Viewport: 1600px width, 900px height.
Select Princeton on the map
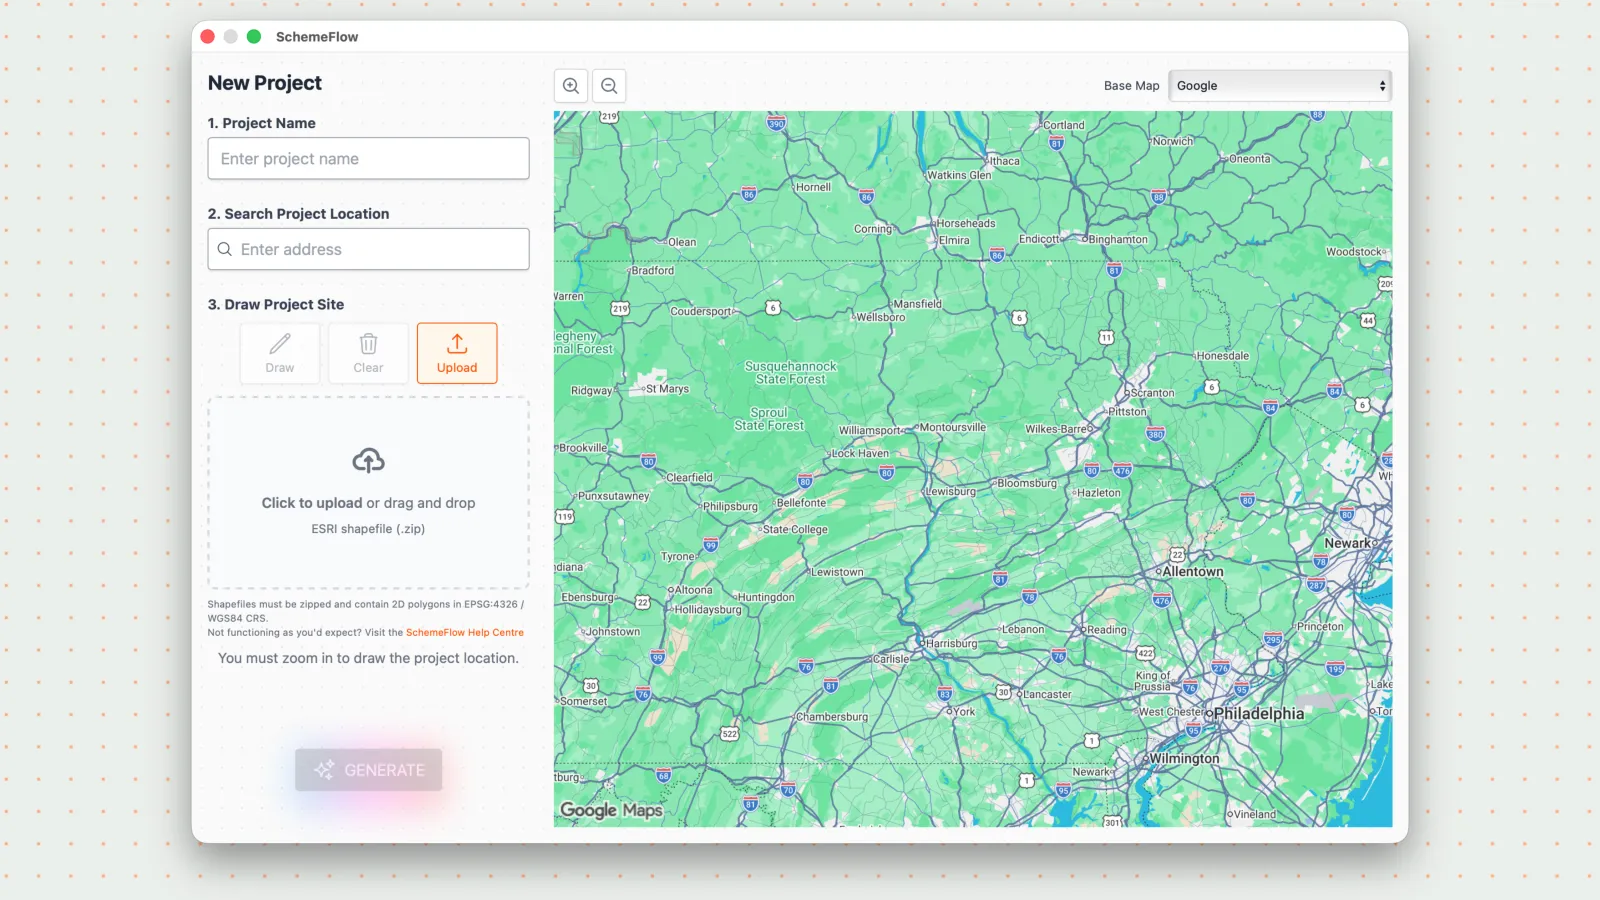(x=1321, y=627)
